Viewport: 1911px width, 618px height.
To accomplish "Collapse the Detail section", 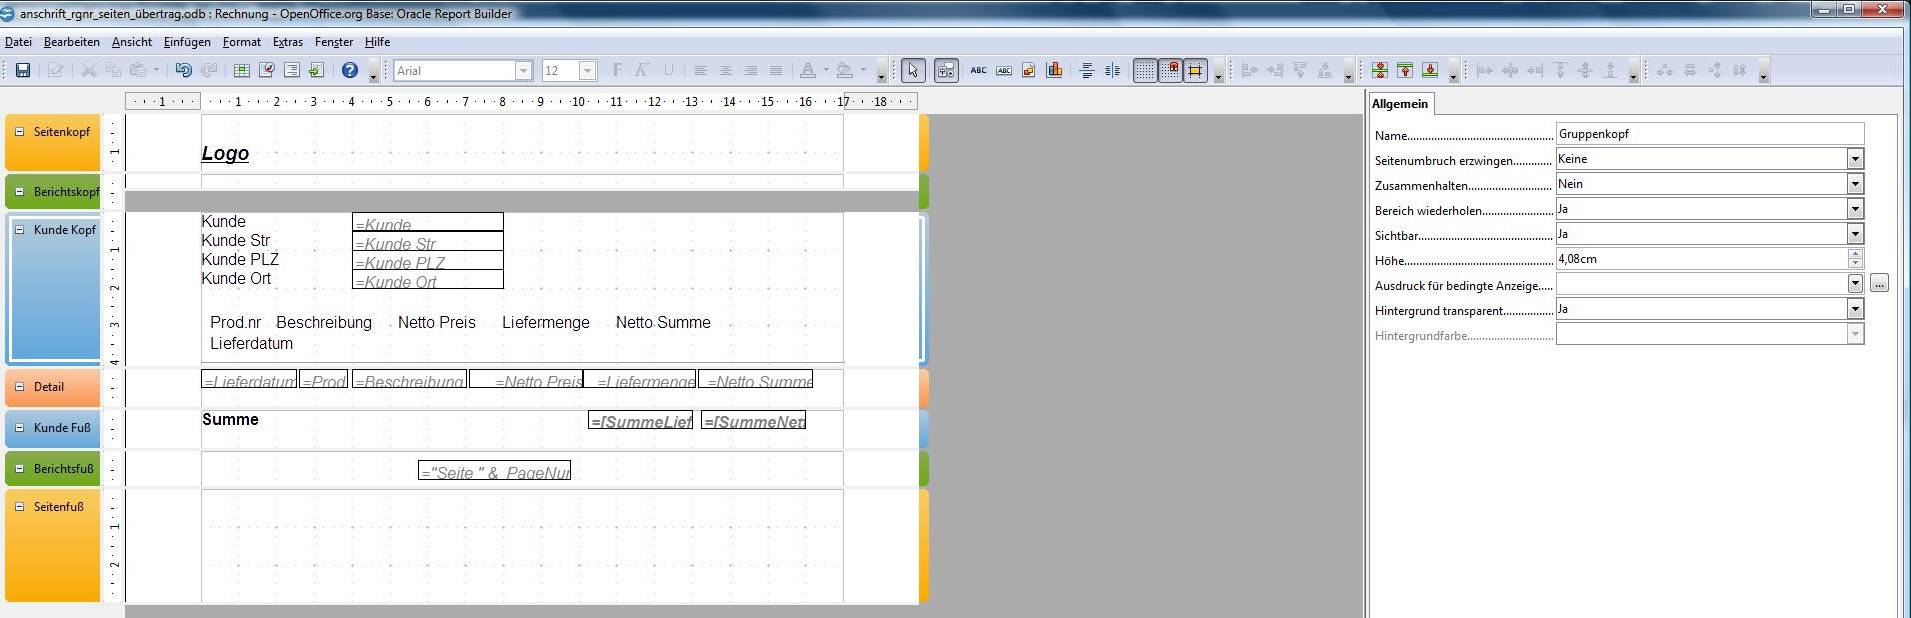I will coord(19,386).
